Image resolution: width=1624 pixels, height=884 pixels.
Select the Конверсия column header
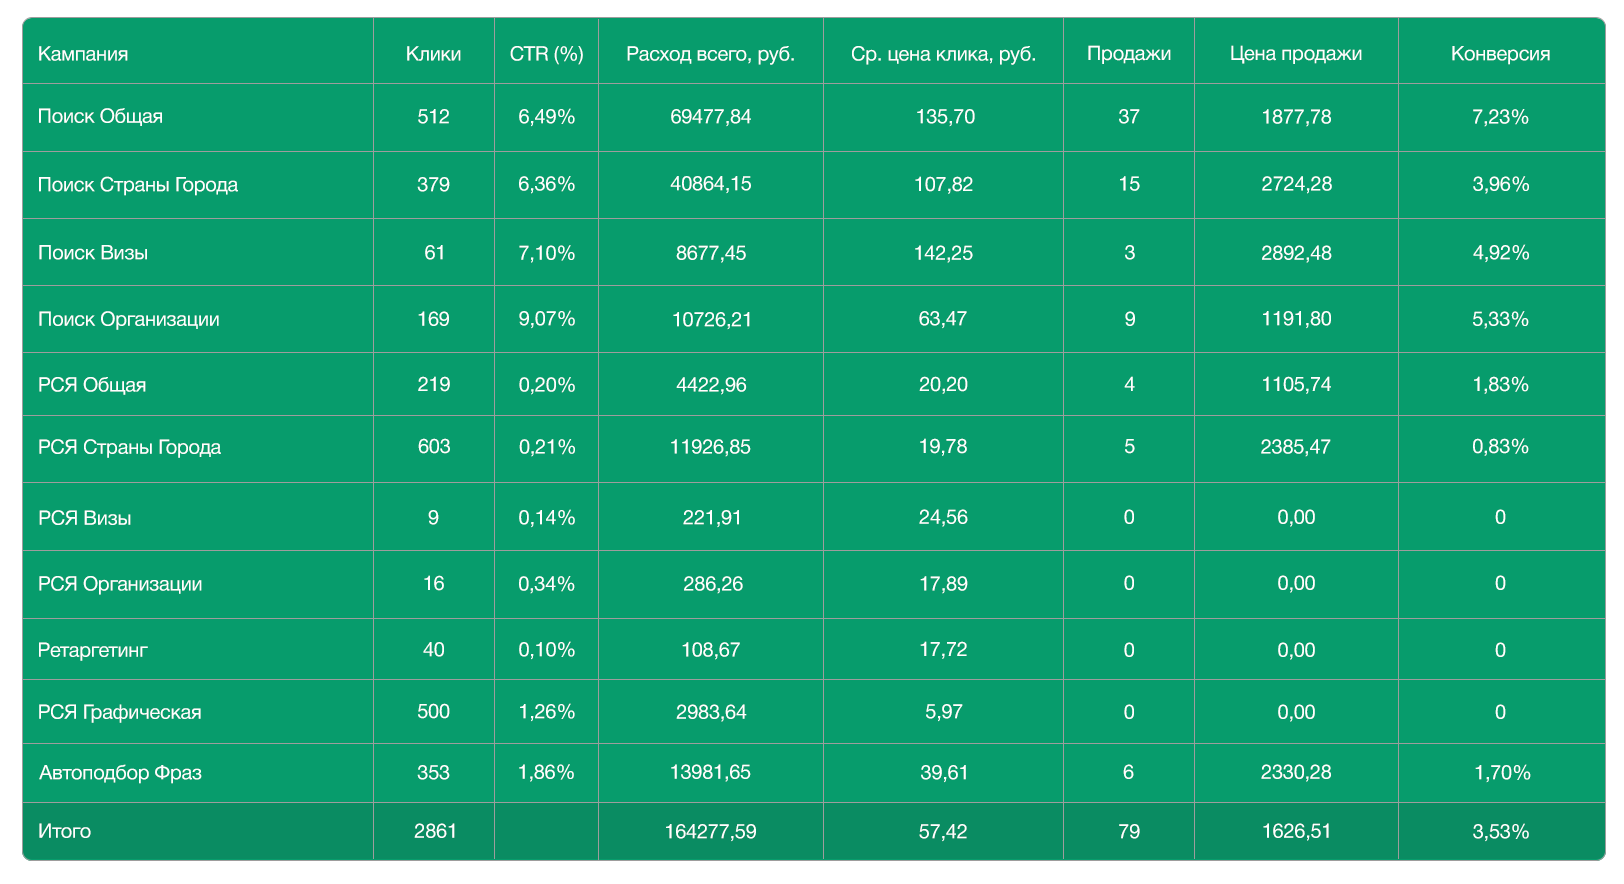point(1500,54)
